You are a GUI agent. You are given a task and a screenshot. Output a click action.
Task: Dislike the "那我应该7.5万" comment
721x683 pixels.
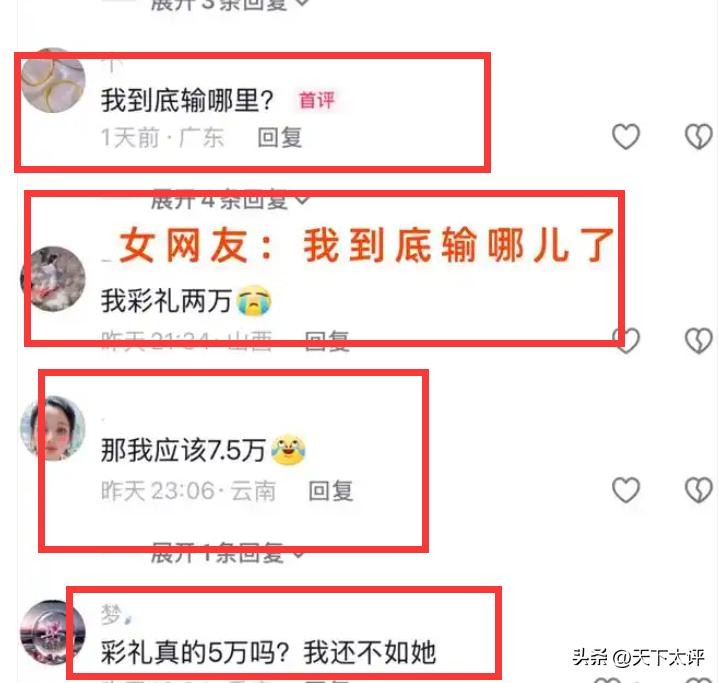[x=698, y=490]
